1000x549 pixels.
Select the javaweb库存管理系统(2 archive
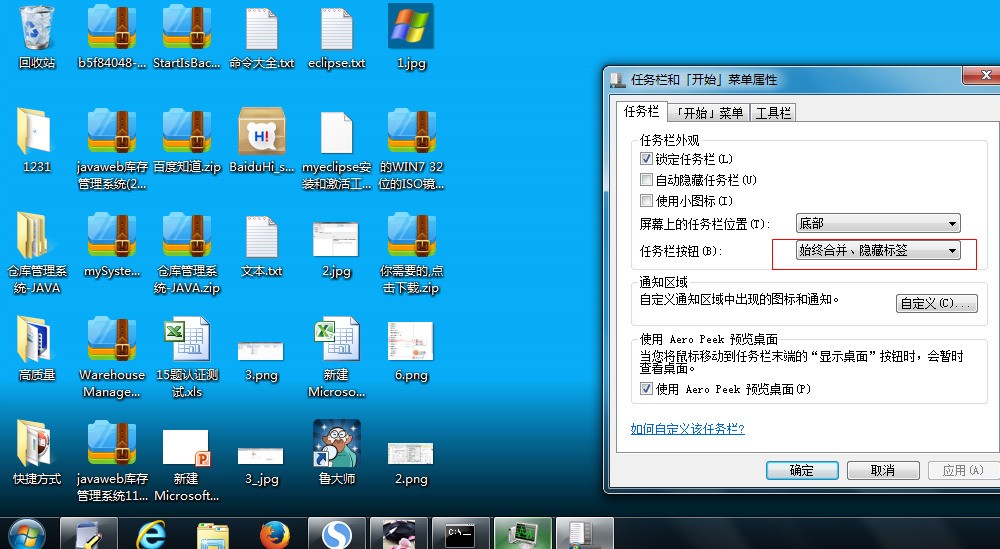tap(112, 131)
